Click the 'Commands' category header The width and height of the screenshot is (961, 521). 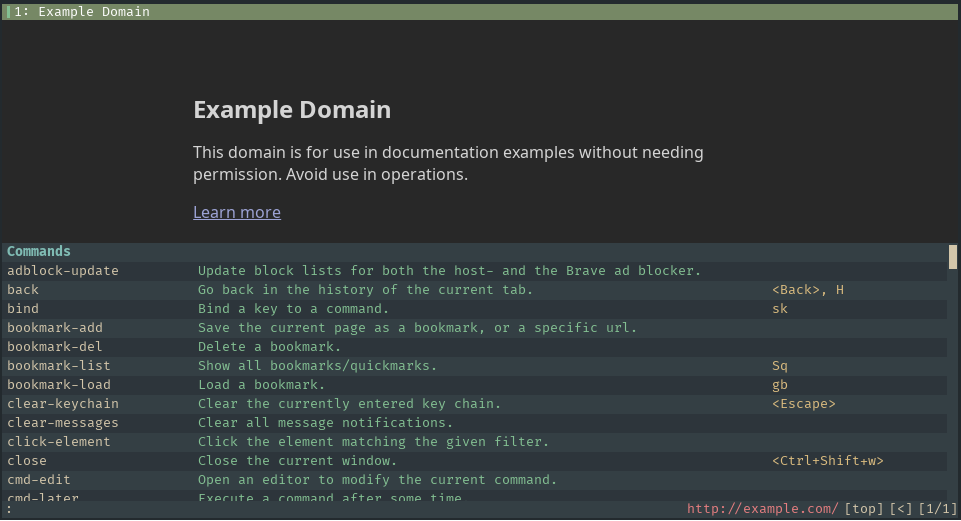tap(39, 252)
